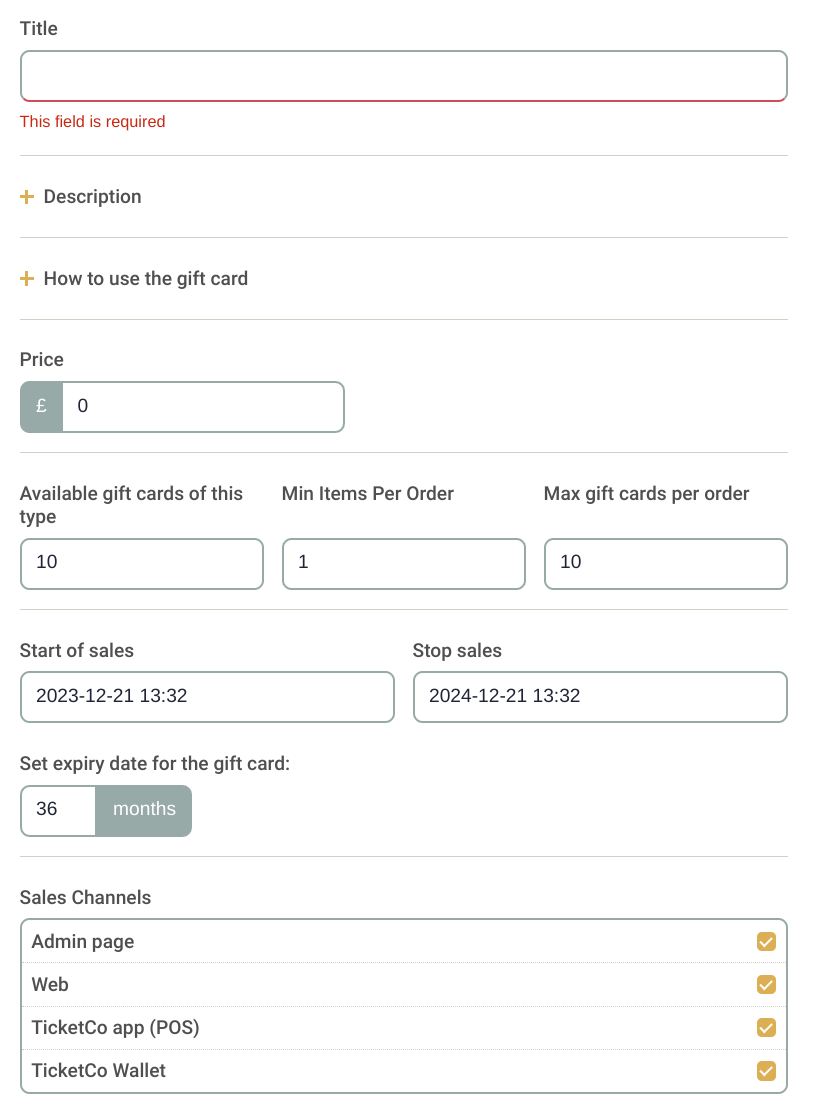Click the Max gift cards per order field
Viewport: 819px width, 1108px height.
[x=665, y=564]
